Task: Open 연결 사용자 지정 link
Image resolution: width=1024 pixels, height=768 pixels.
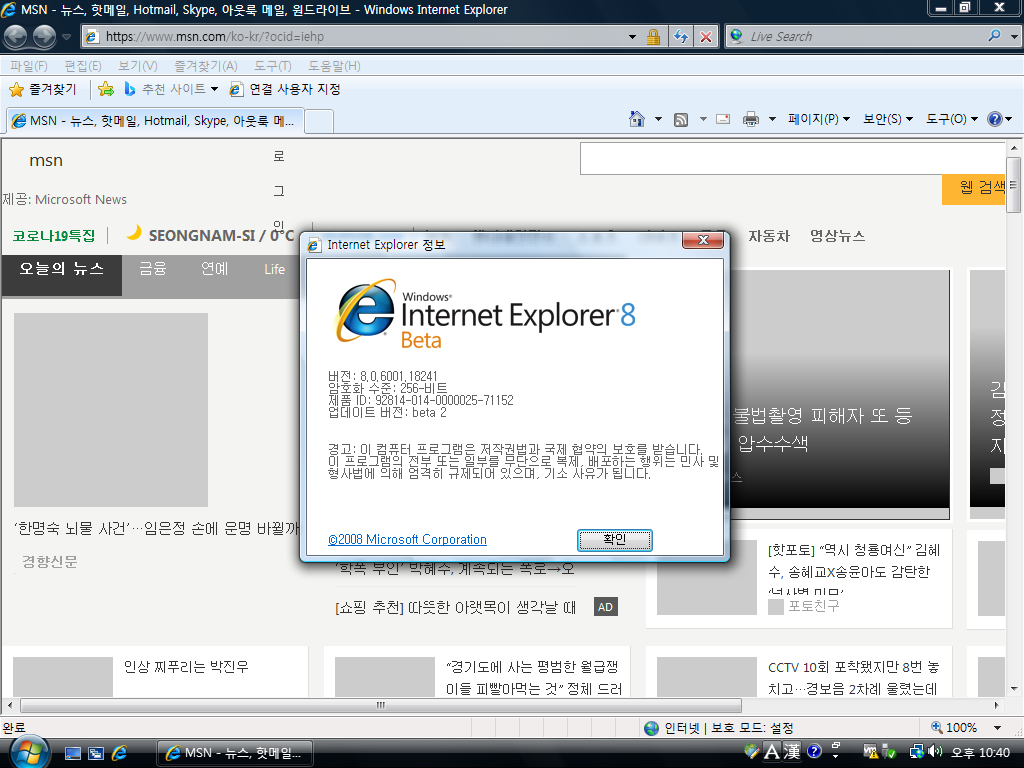Action: [285, 89]
